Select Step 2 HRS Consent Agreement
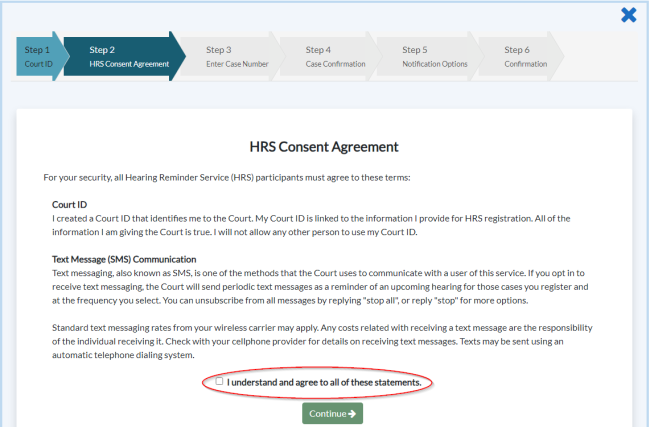The image size is (650, 427). pyautogui.click(x=124, y=56)
